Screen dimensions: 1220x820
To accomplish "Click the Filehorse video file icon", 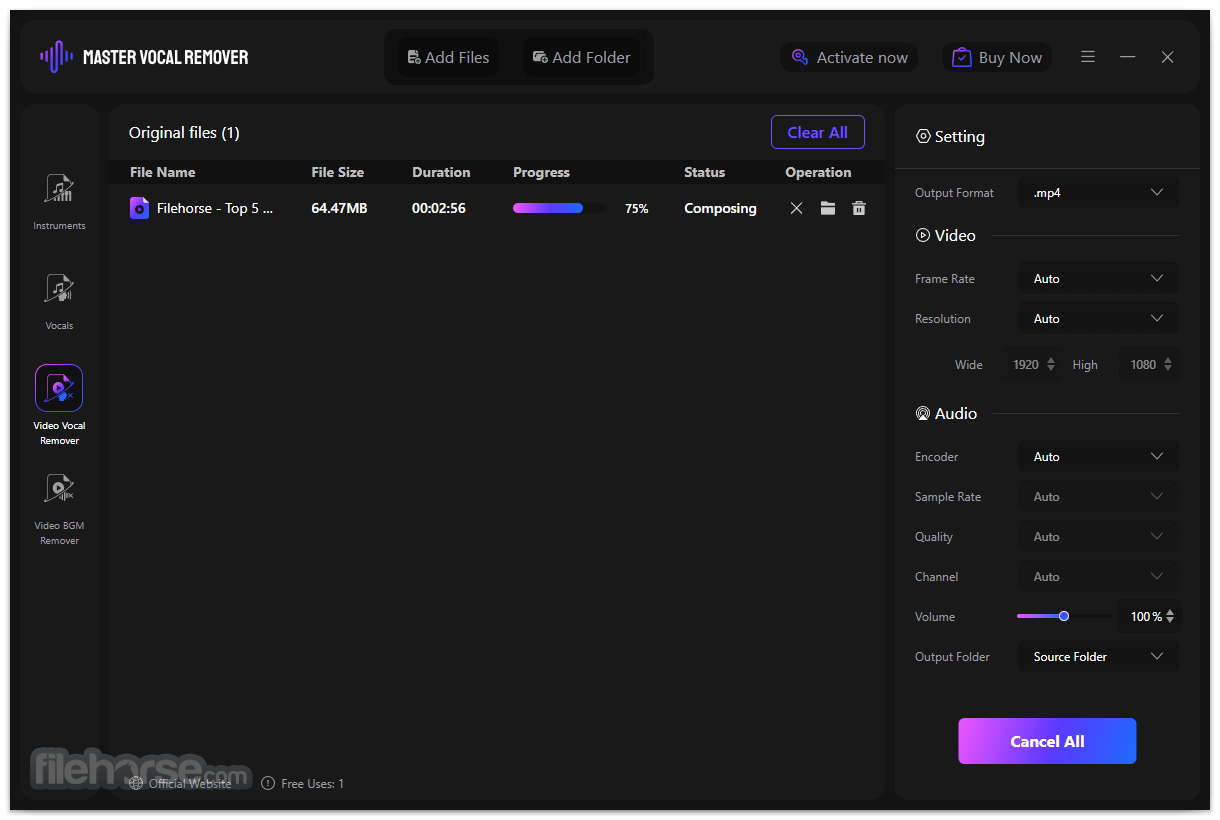I will [139, 208].
